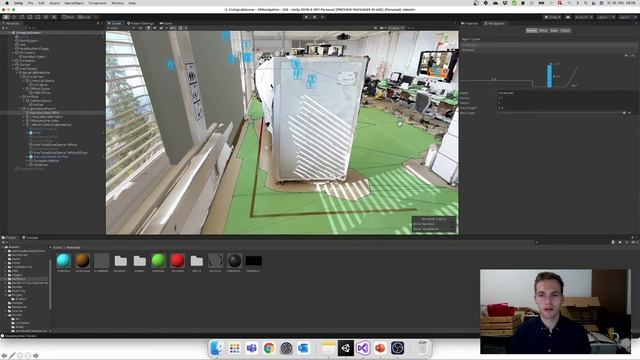Screen dimensions: 640x360
Task: Open the Assets menu
Action: tap(55, 3)
